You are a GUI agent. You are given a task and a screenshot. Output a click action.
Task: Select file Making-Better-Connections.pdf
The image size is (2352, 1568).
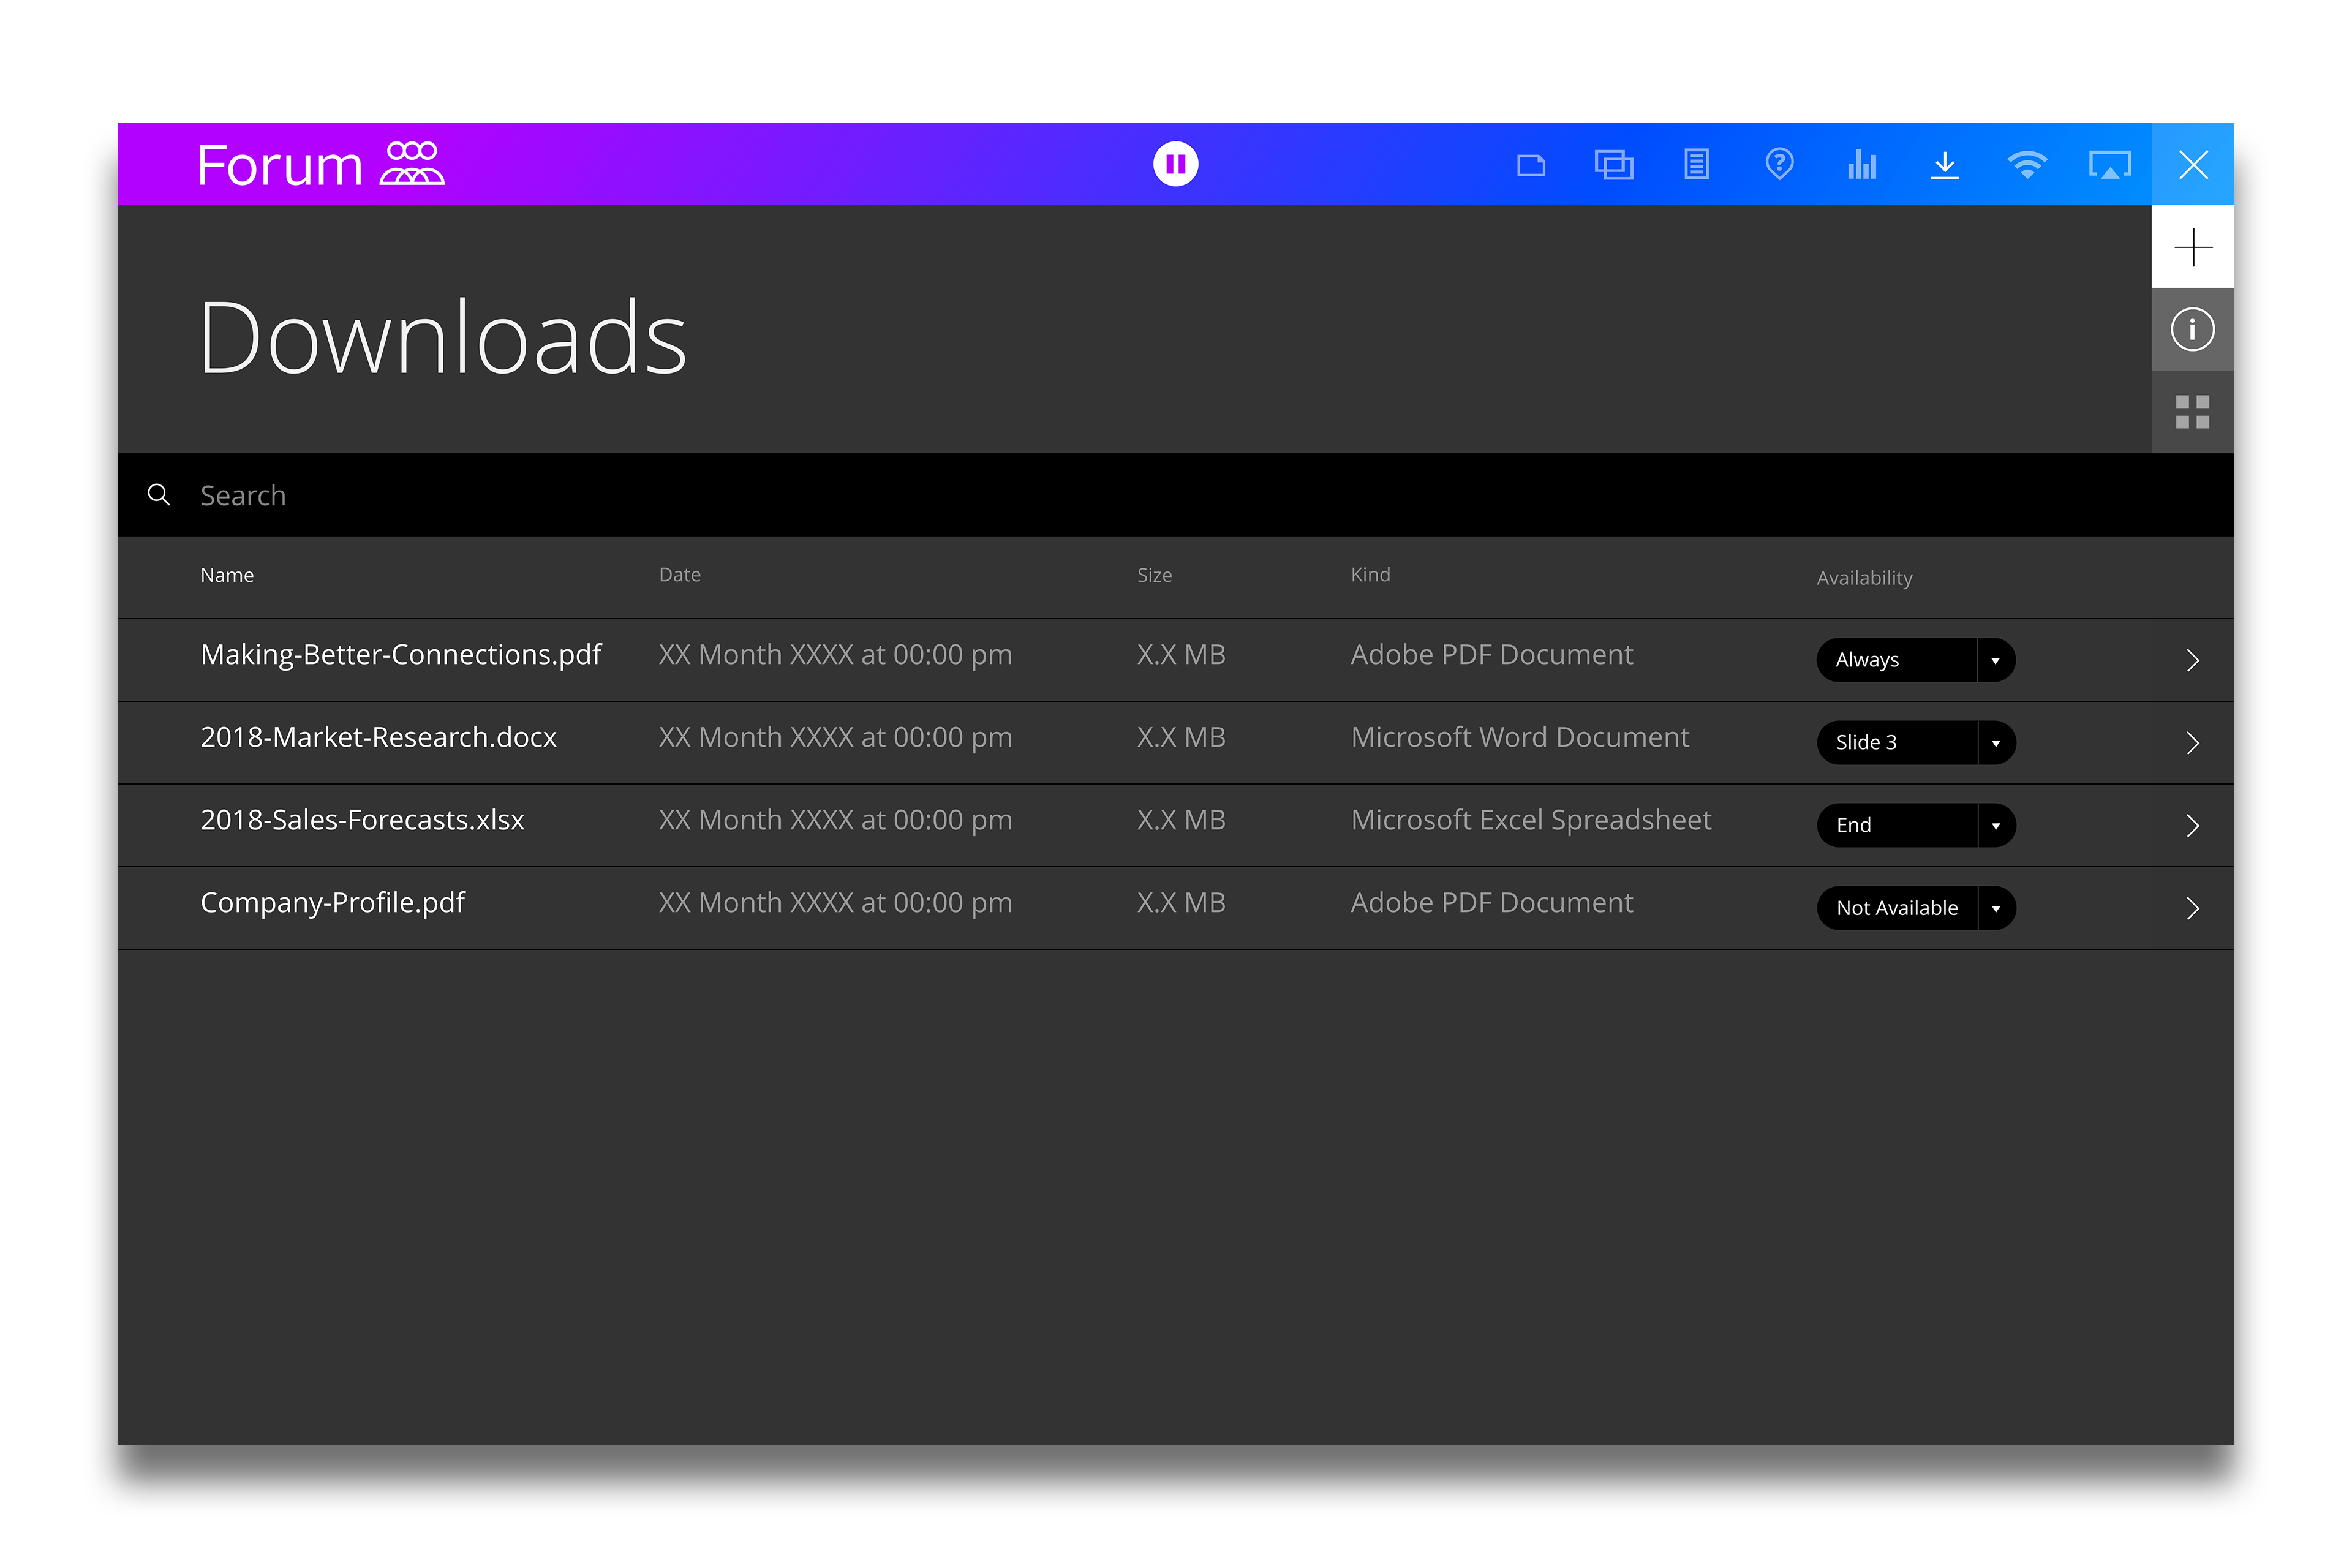point(401,655)
